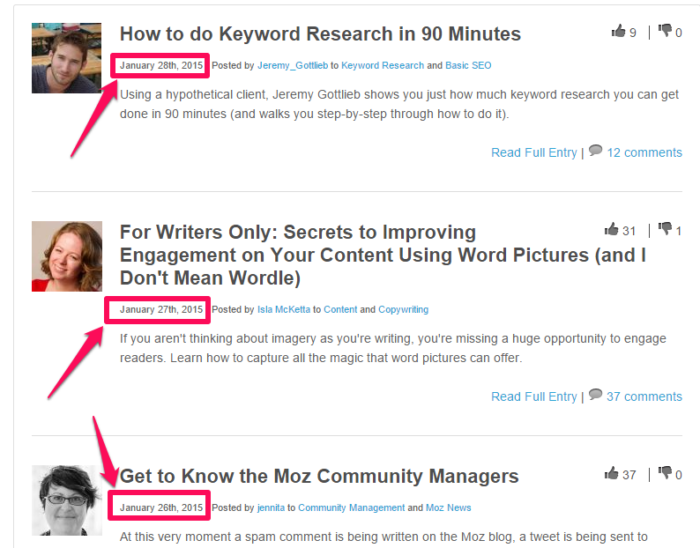
Task: View 37 comments link
Action: click(x=644, y=397)
